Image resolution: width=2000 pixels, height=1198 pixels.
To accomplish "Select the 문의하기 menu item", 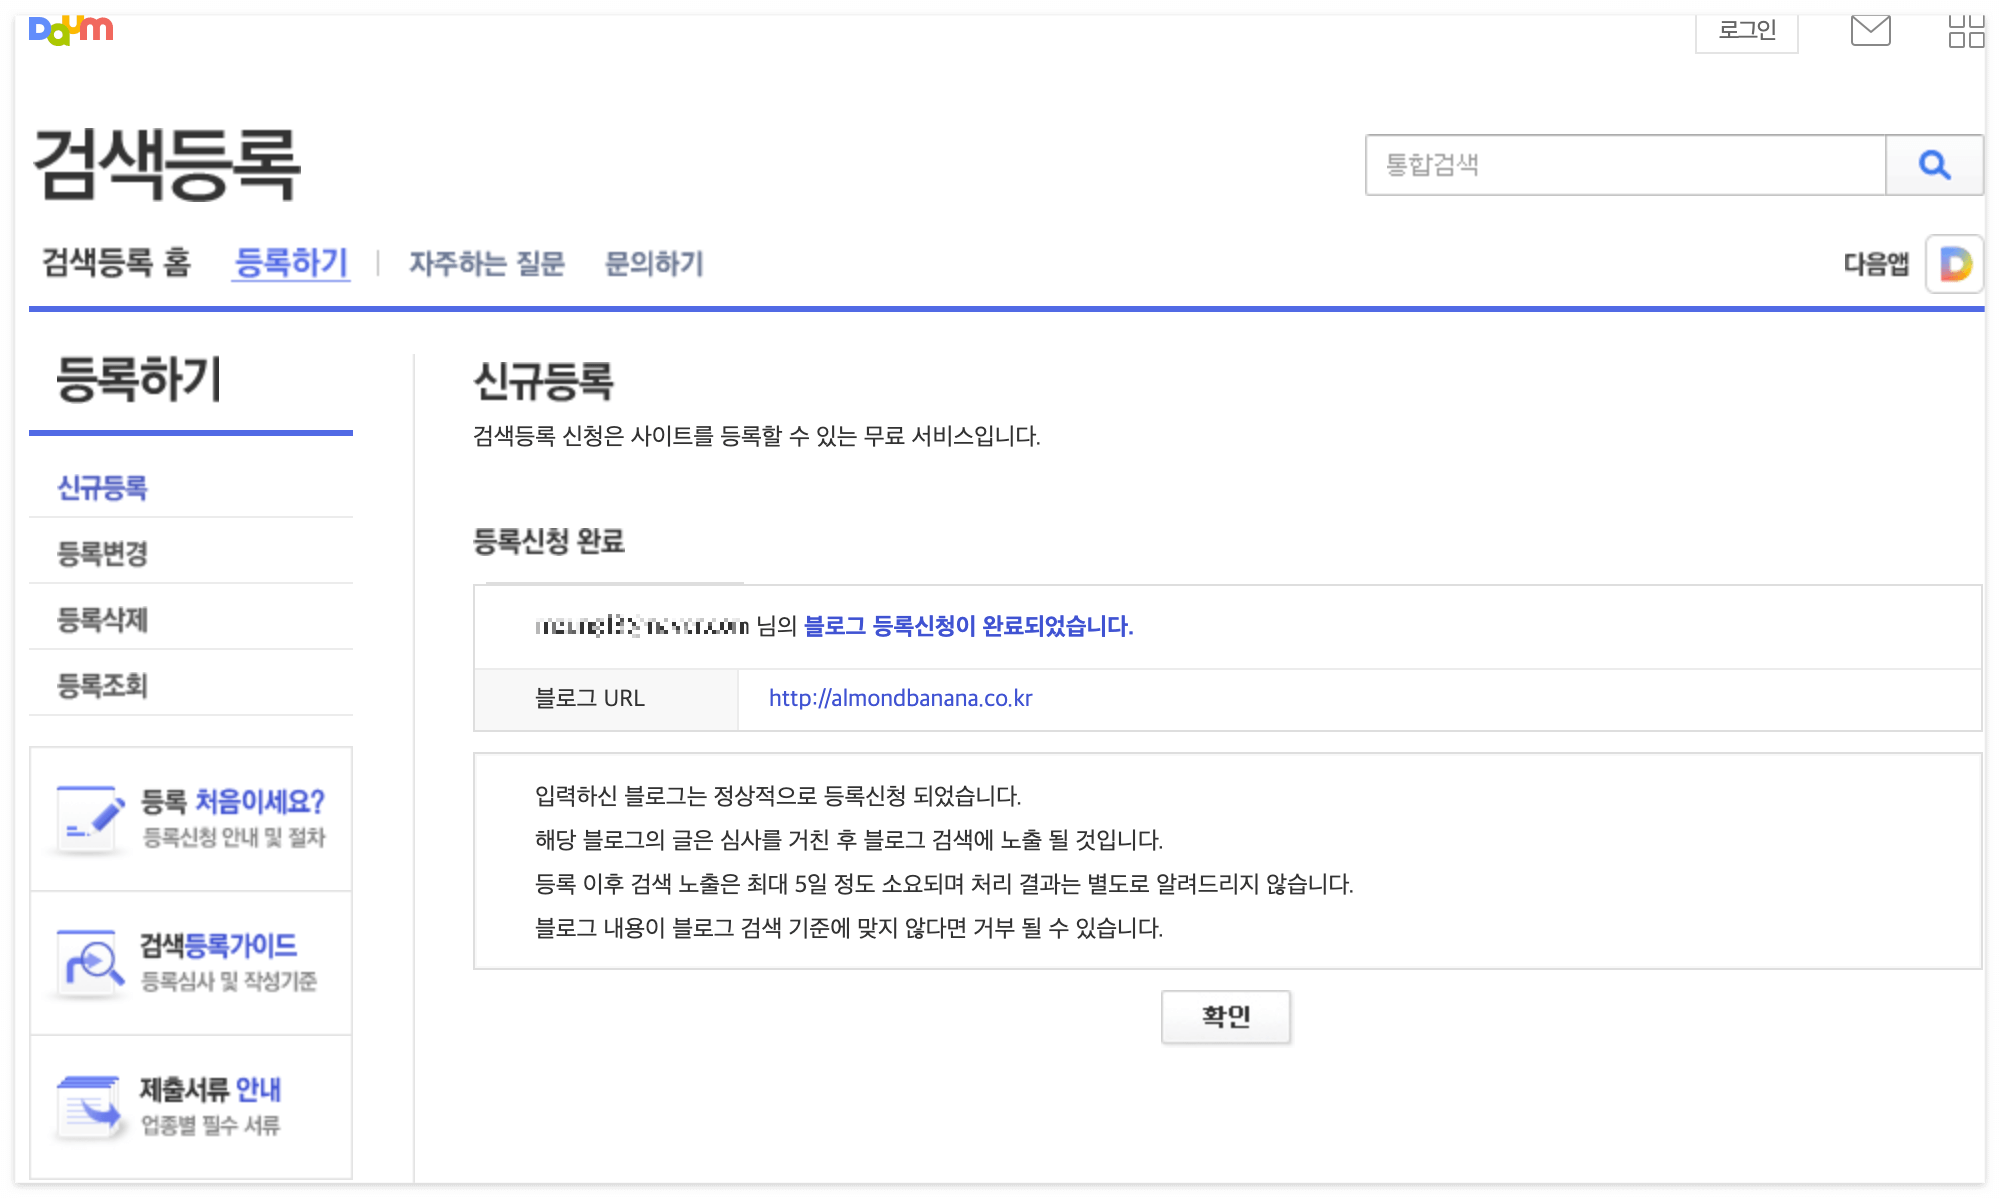I will point(655,263).
